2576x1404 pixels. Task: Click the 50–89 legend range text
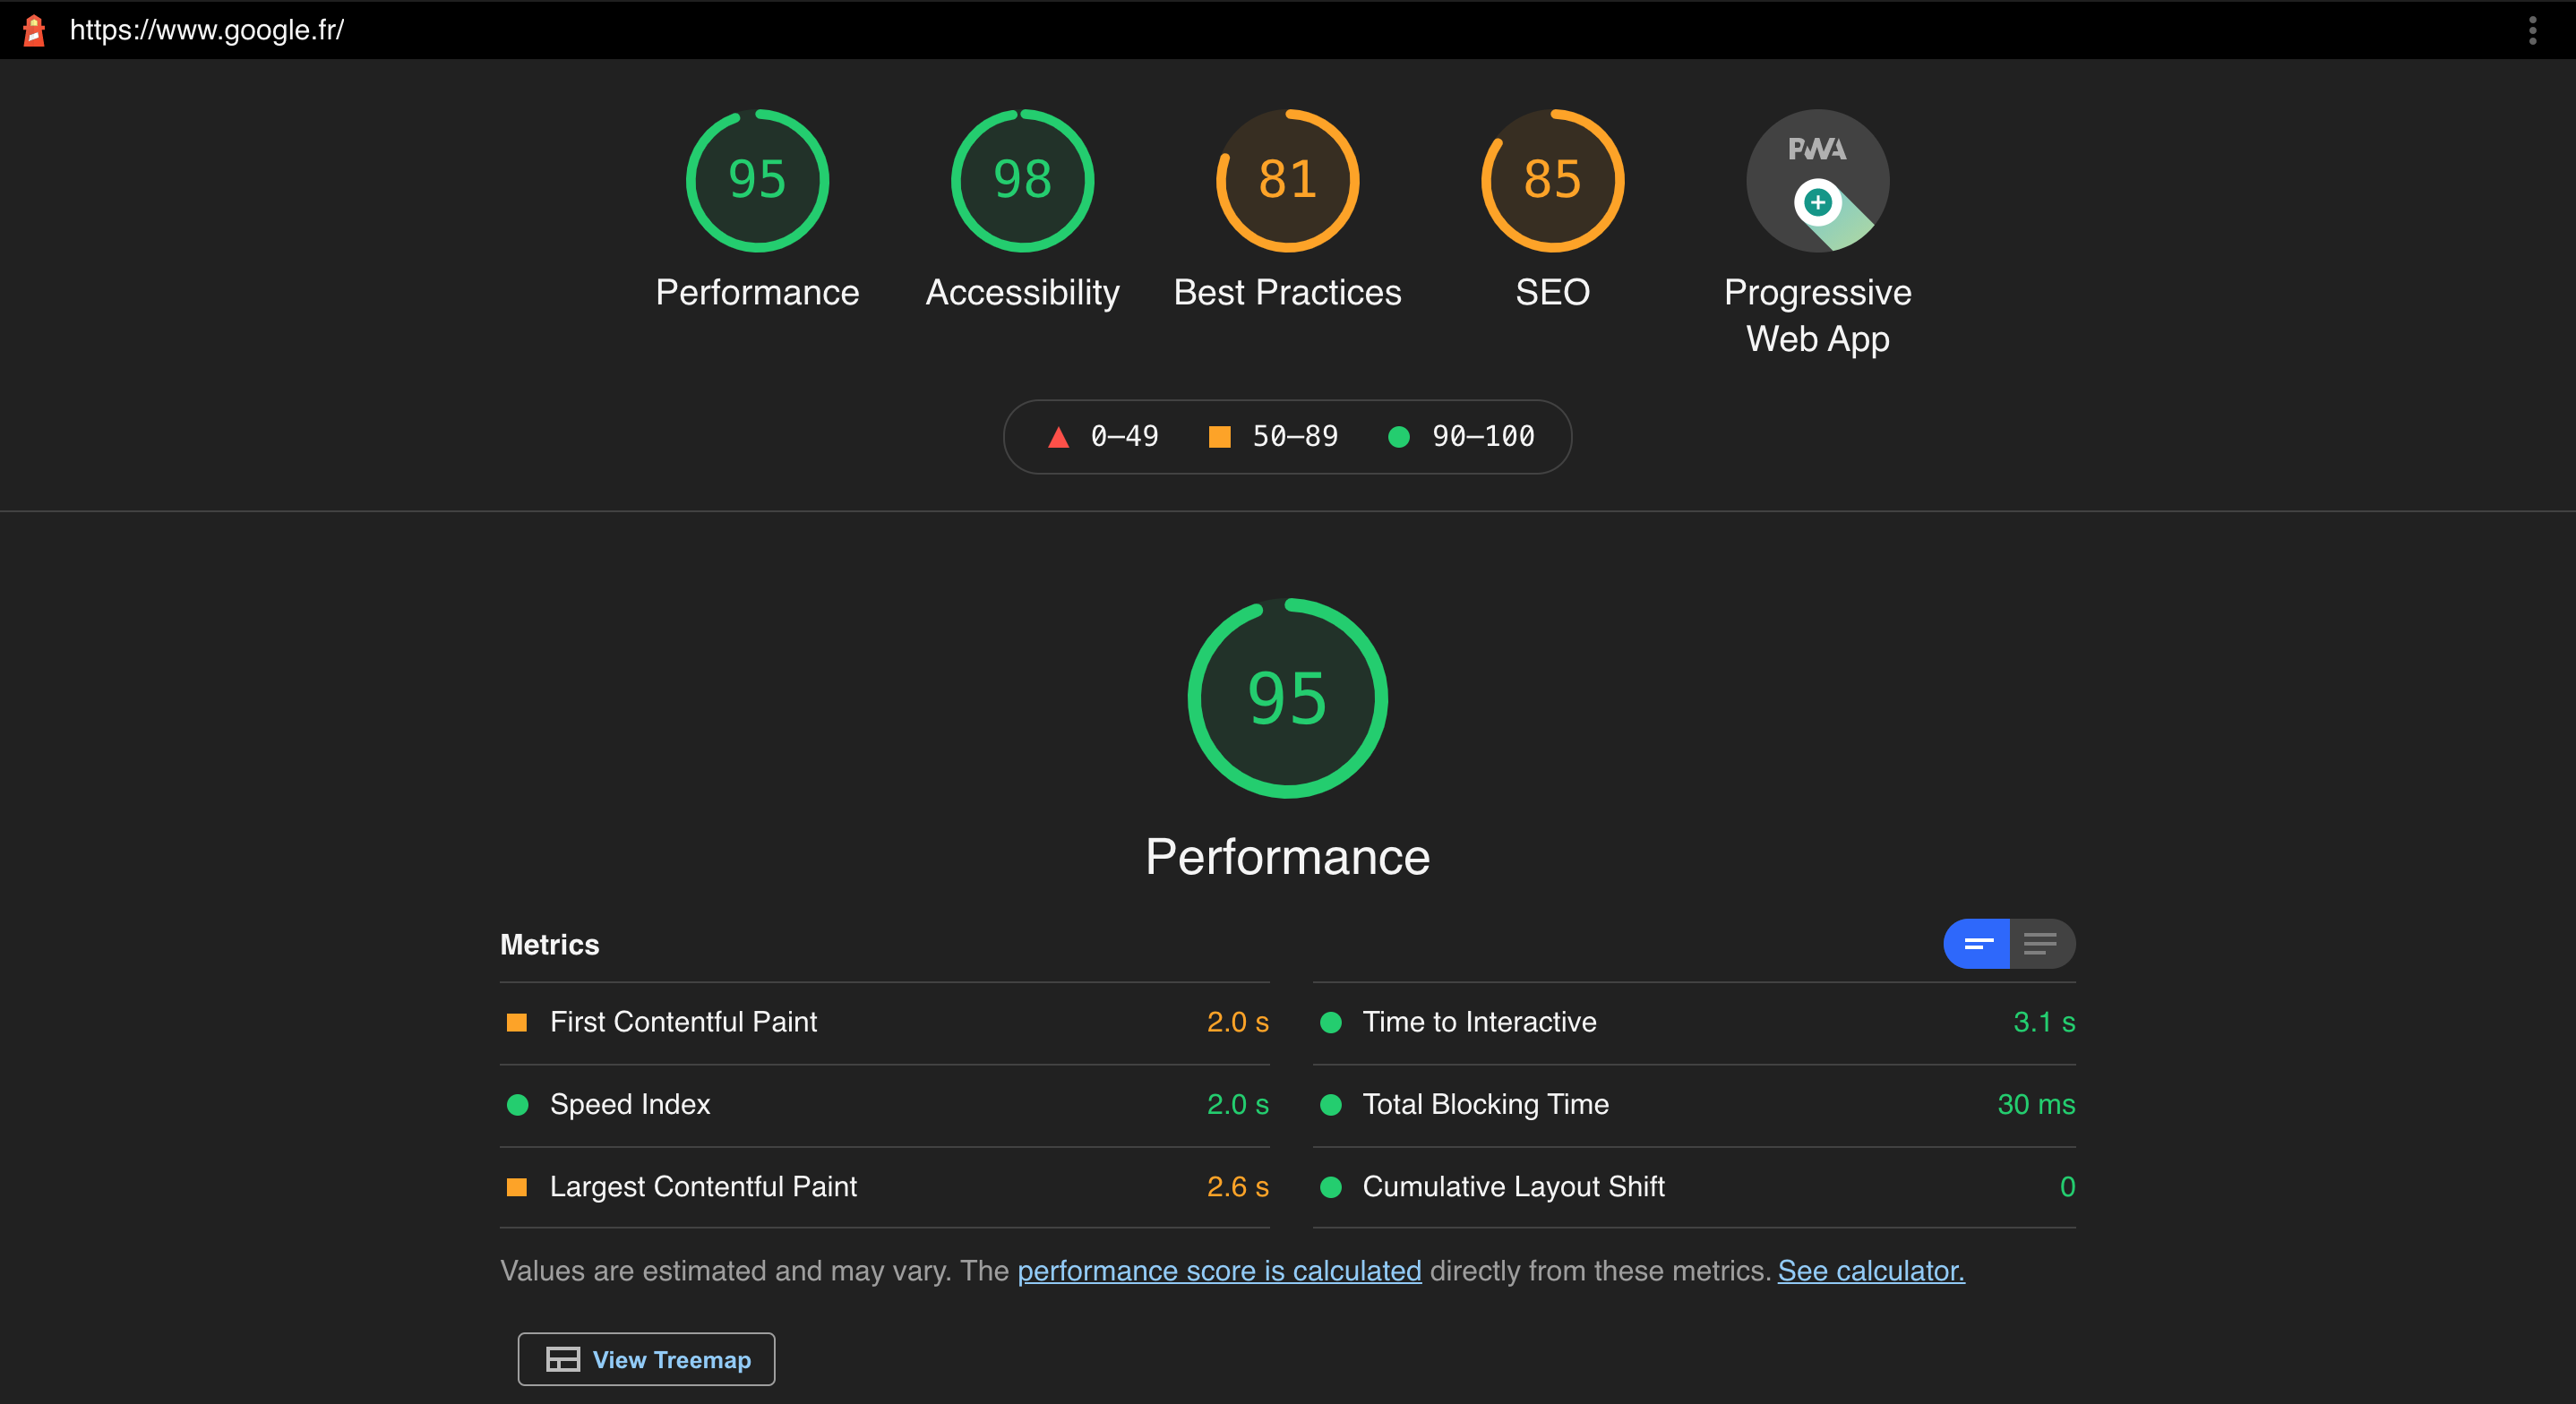pyautogui.click(x=1295, y=437)
